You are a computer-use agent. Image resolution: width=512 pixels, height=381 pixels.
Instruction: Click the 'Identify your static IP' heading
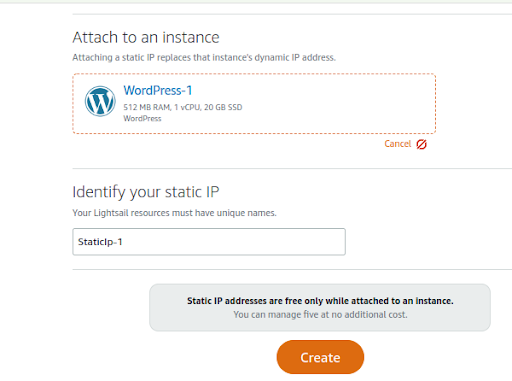(x=146, y=192)
